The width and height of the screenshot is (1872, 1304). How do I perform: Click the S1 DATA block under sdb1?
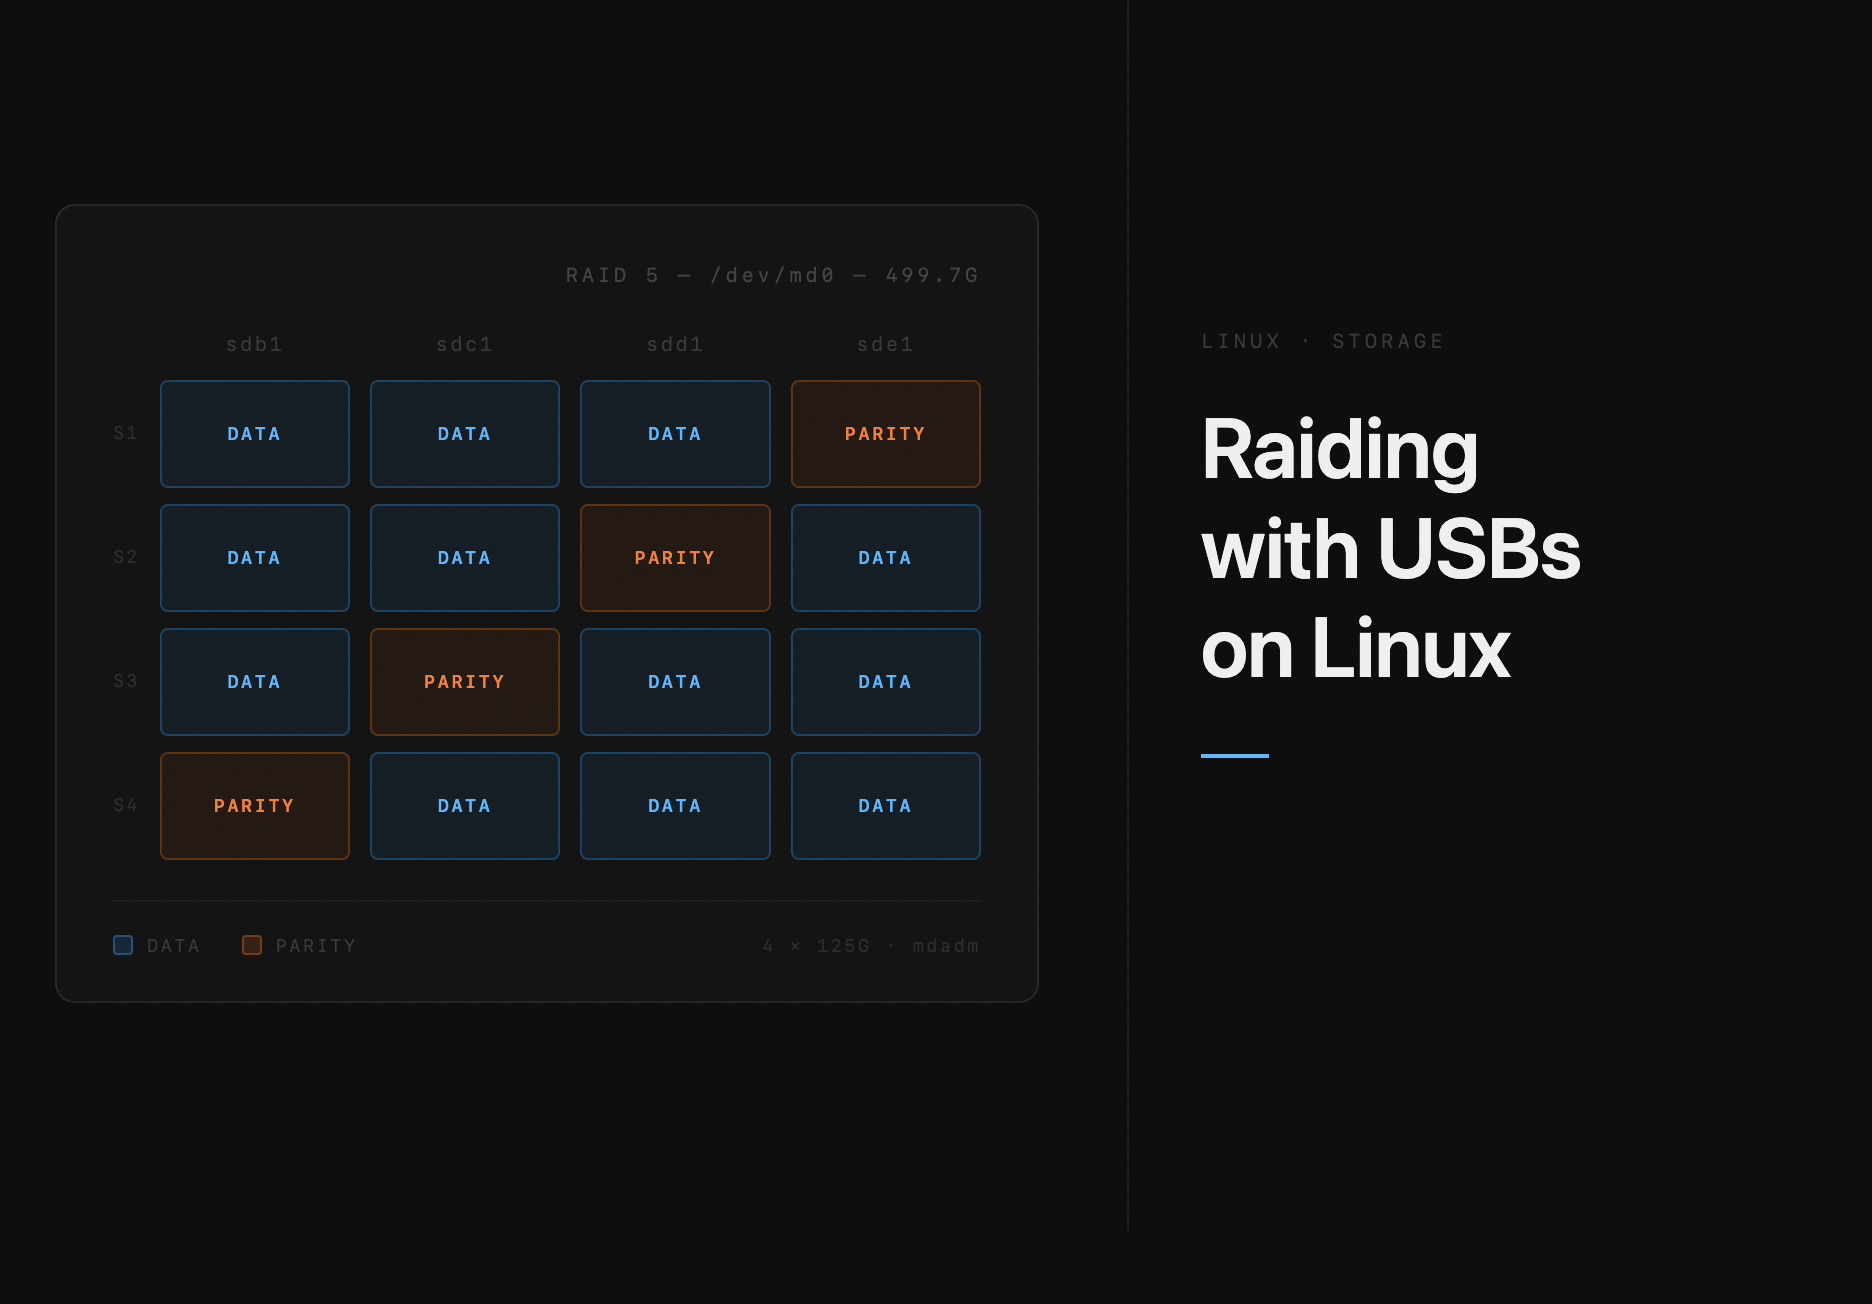[255, 434]
